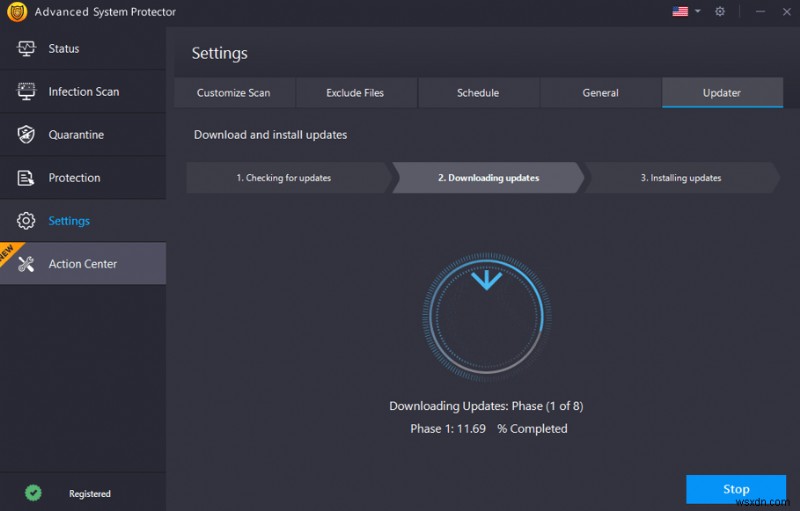
Task: Click step 3 Installing updates
Action: (681, 177)
